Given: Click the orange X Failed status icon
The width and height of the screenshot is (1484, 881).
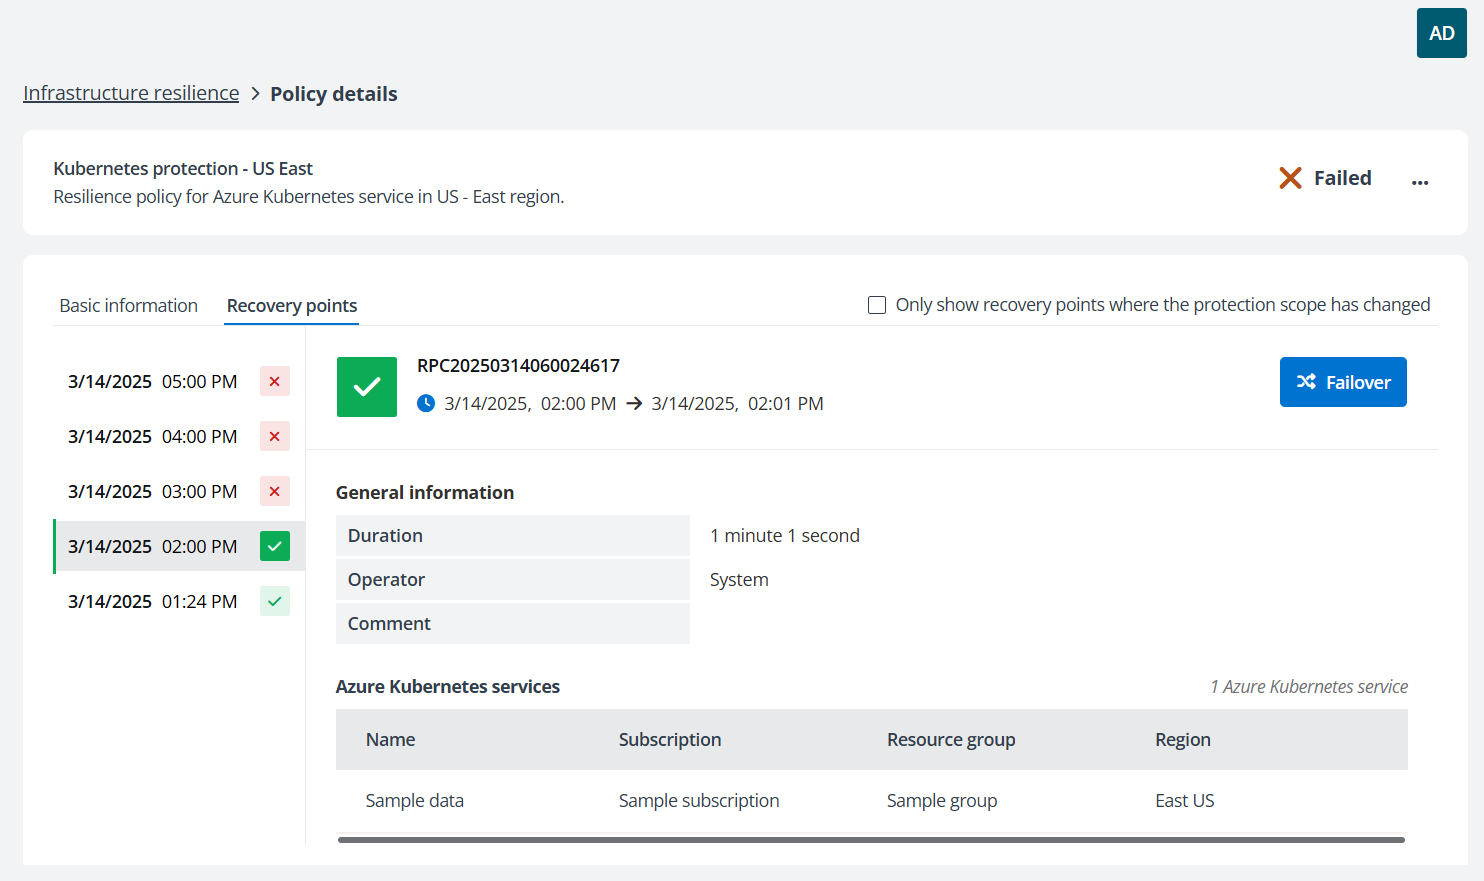Looking at the screenshot, I should coord(1290,178).
